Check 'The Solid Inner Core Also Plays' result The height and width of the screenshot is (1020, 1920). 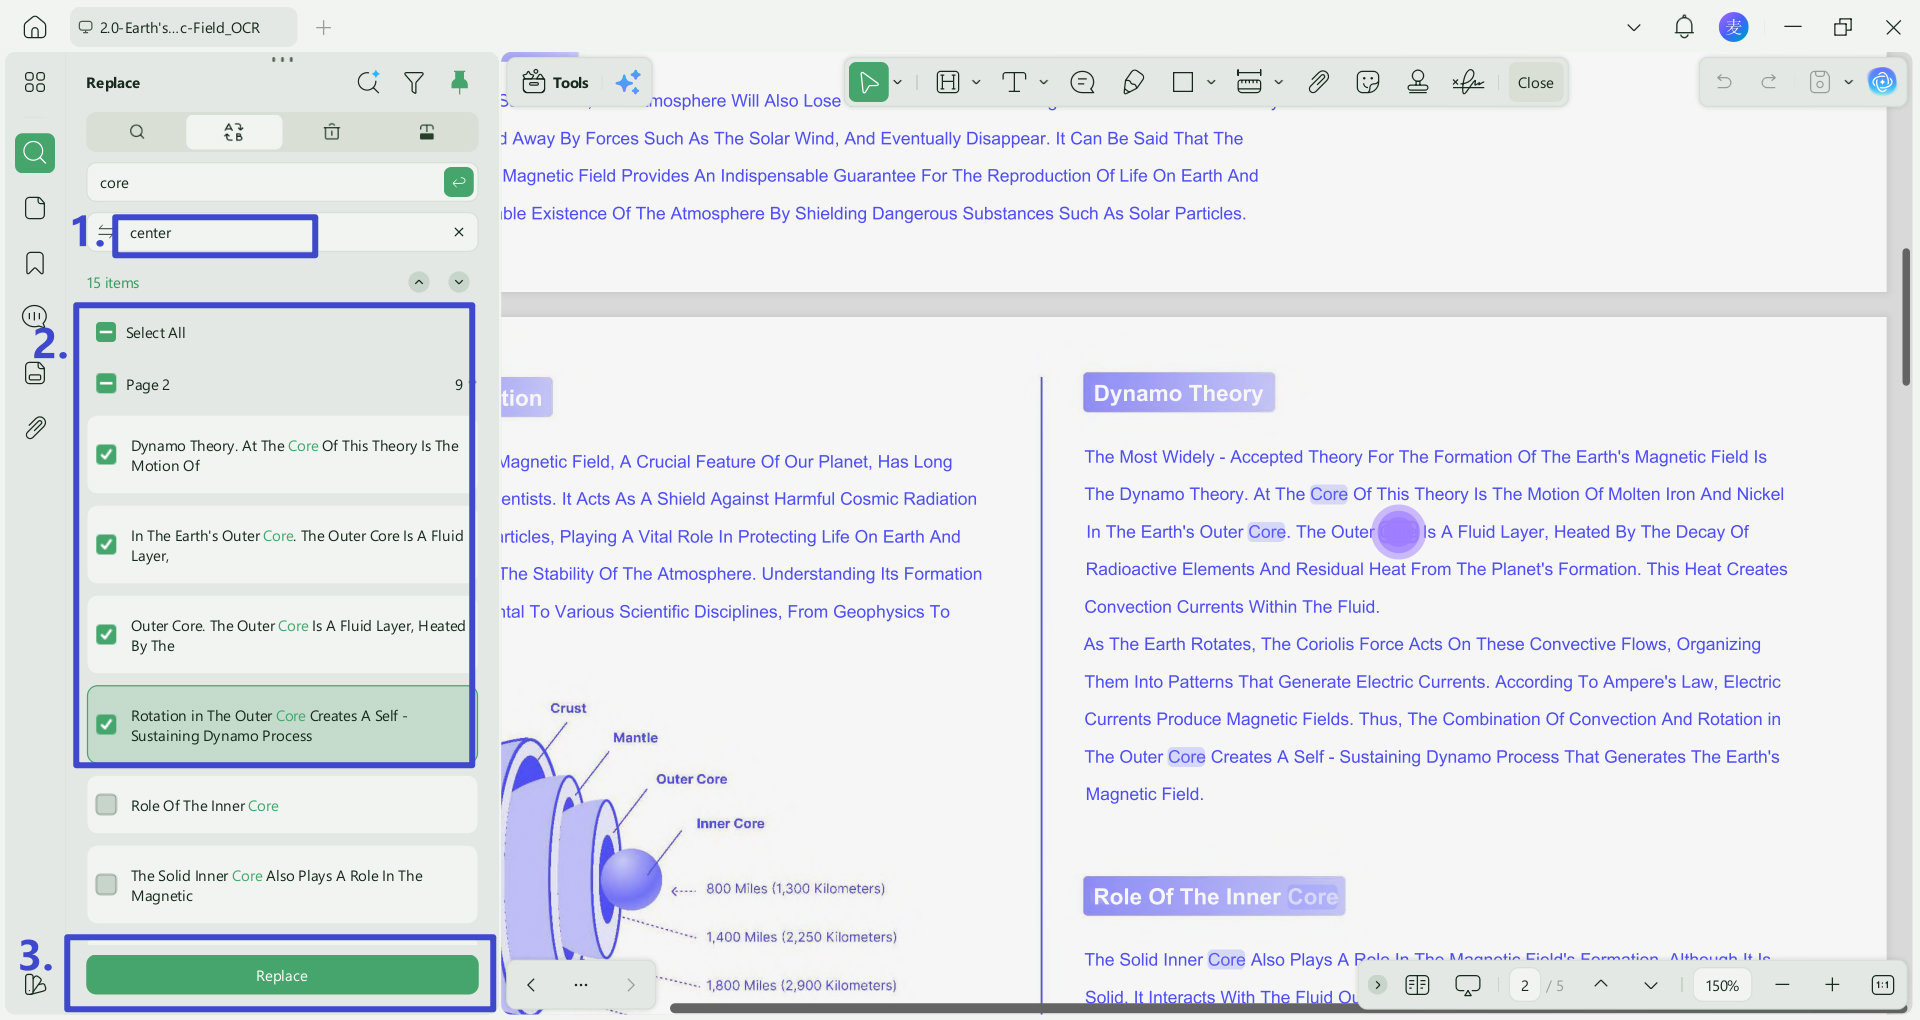[x=106, y=885]
